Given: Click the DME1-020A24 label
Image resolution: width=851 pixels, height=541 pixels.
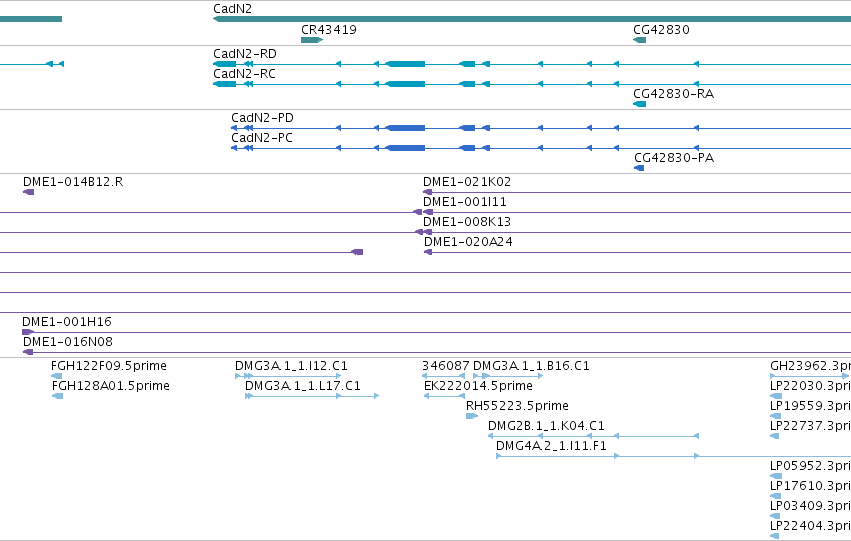Looking at the screenshot, I should pos(468,242).
